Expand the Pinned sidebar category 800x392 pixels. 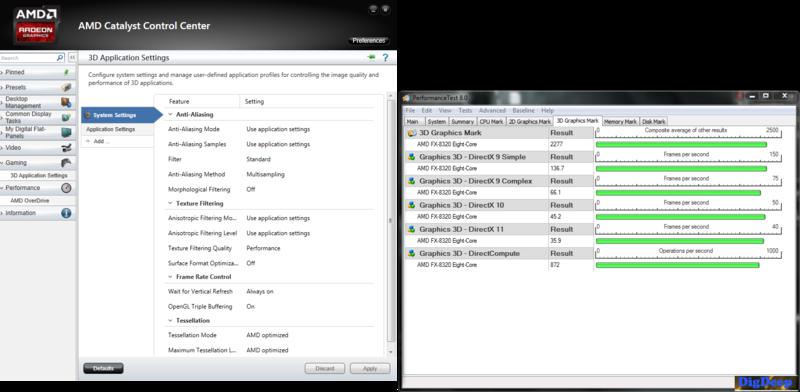pyautogui.click(x=2, y=72)
